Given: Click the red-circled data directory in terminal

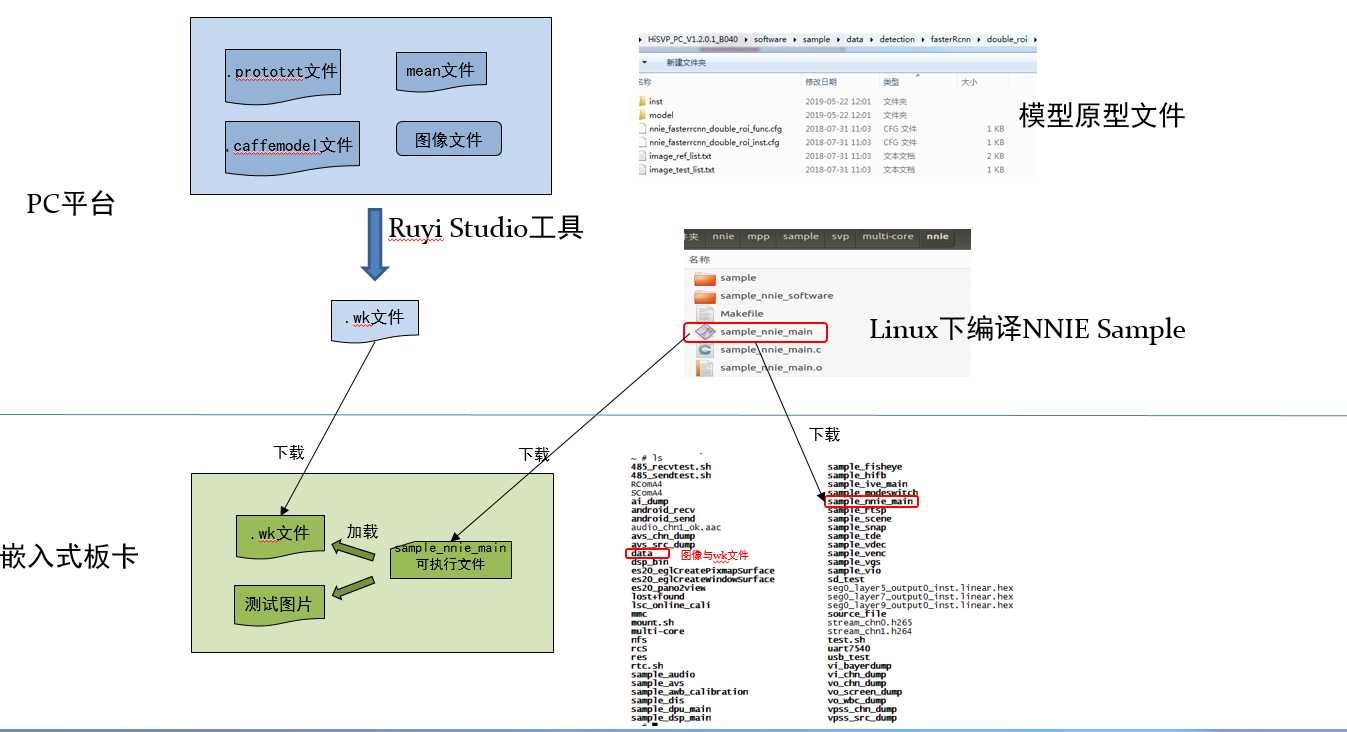Looking at the screenshot, I should tap(640, 553).
